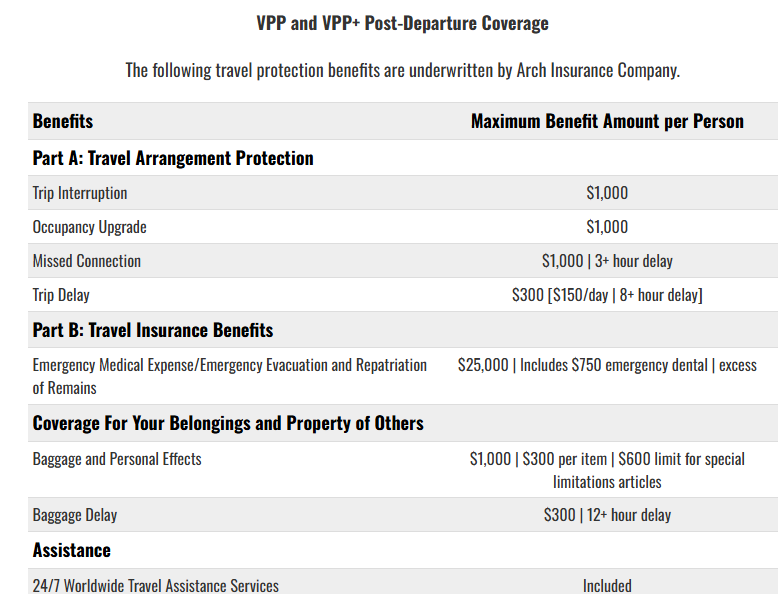Click the $1,000 amount for Trip Interruption

(607, 193)
